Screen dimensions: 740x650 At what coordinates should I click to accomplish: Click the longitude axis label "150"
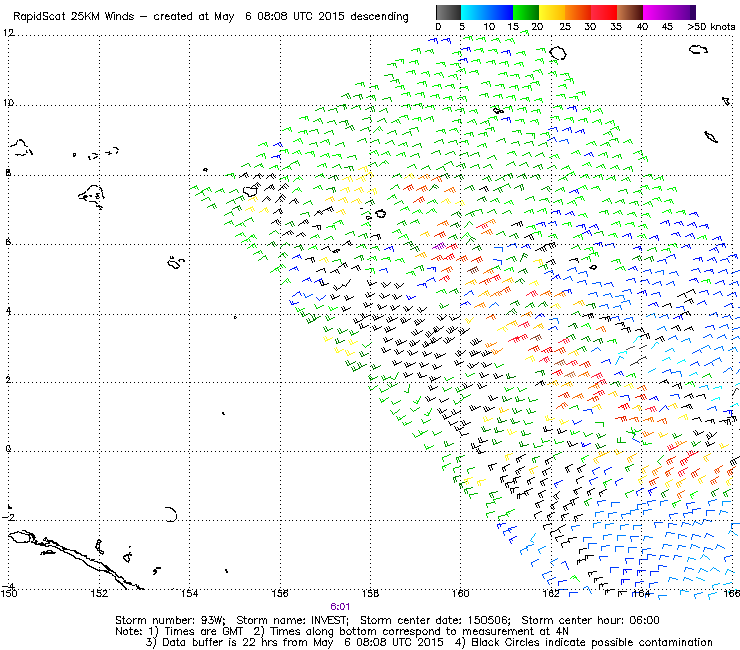pos(9,594)
